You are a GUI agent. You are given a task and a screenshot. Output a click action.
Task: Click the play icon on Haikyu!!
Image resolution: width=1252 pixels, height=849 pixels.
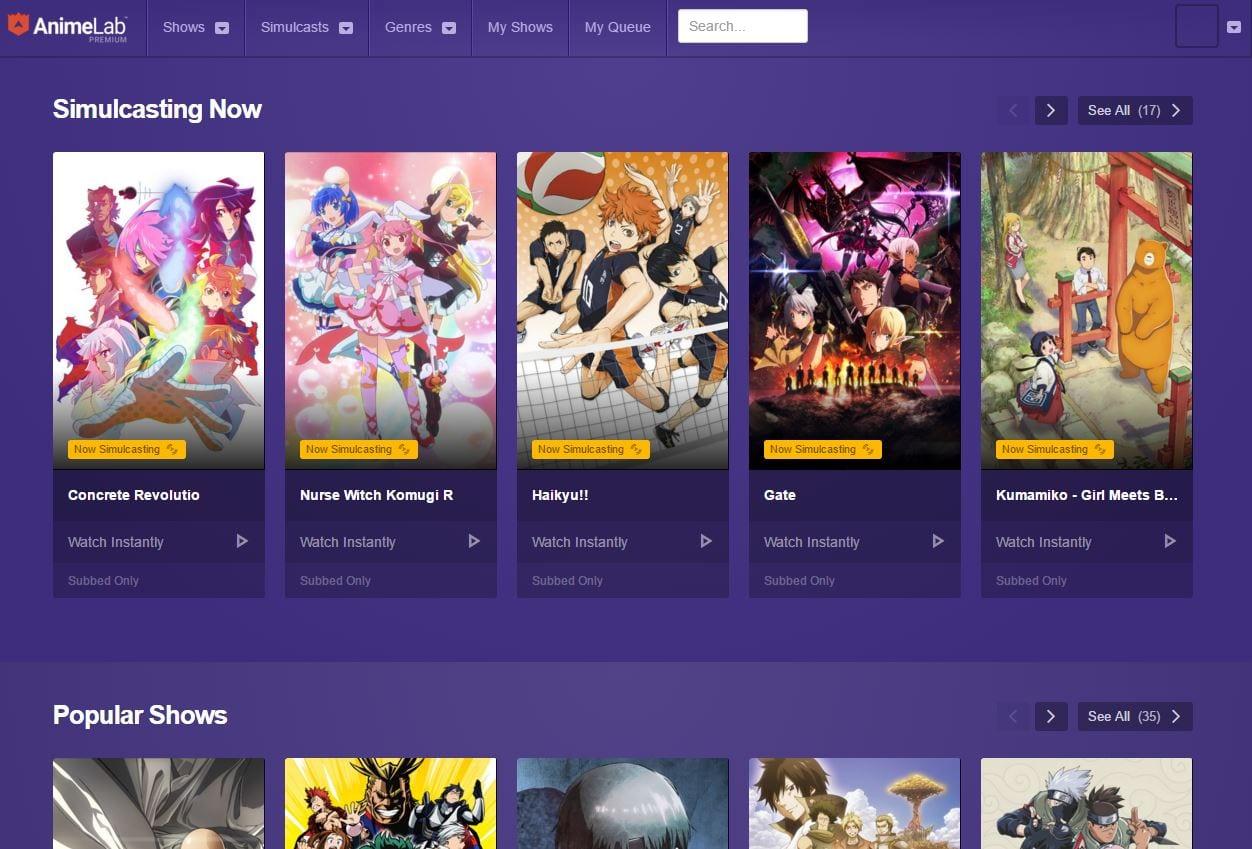pos(706,541)
